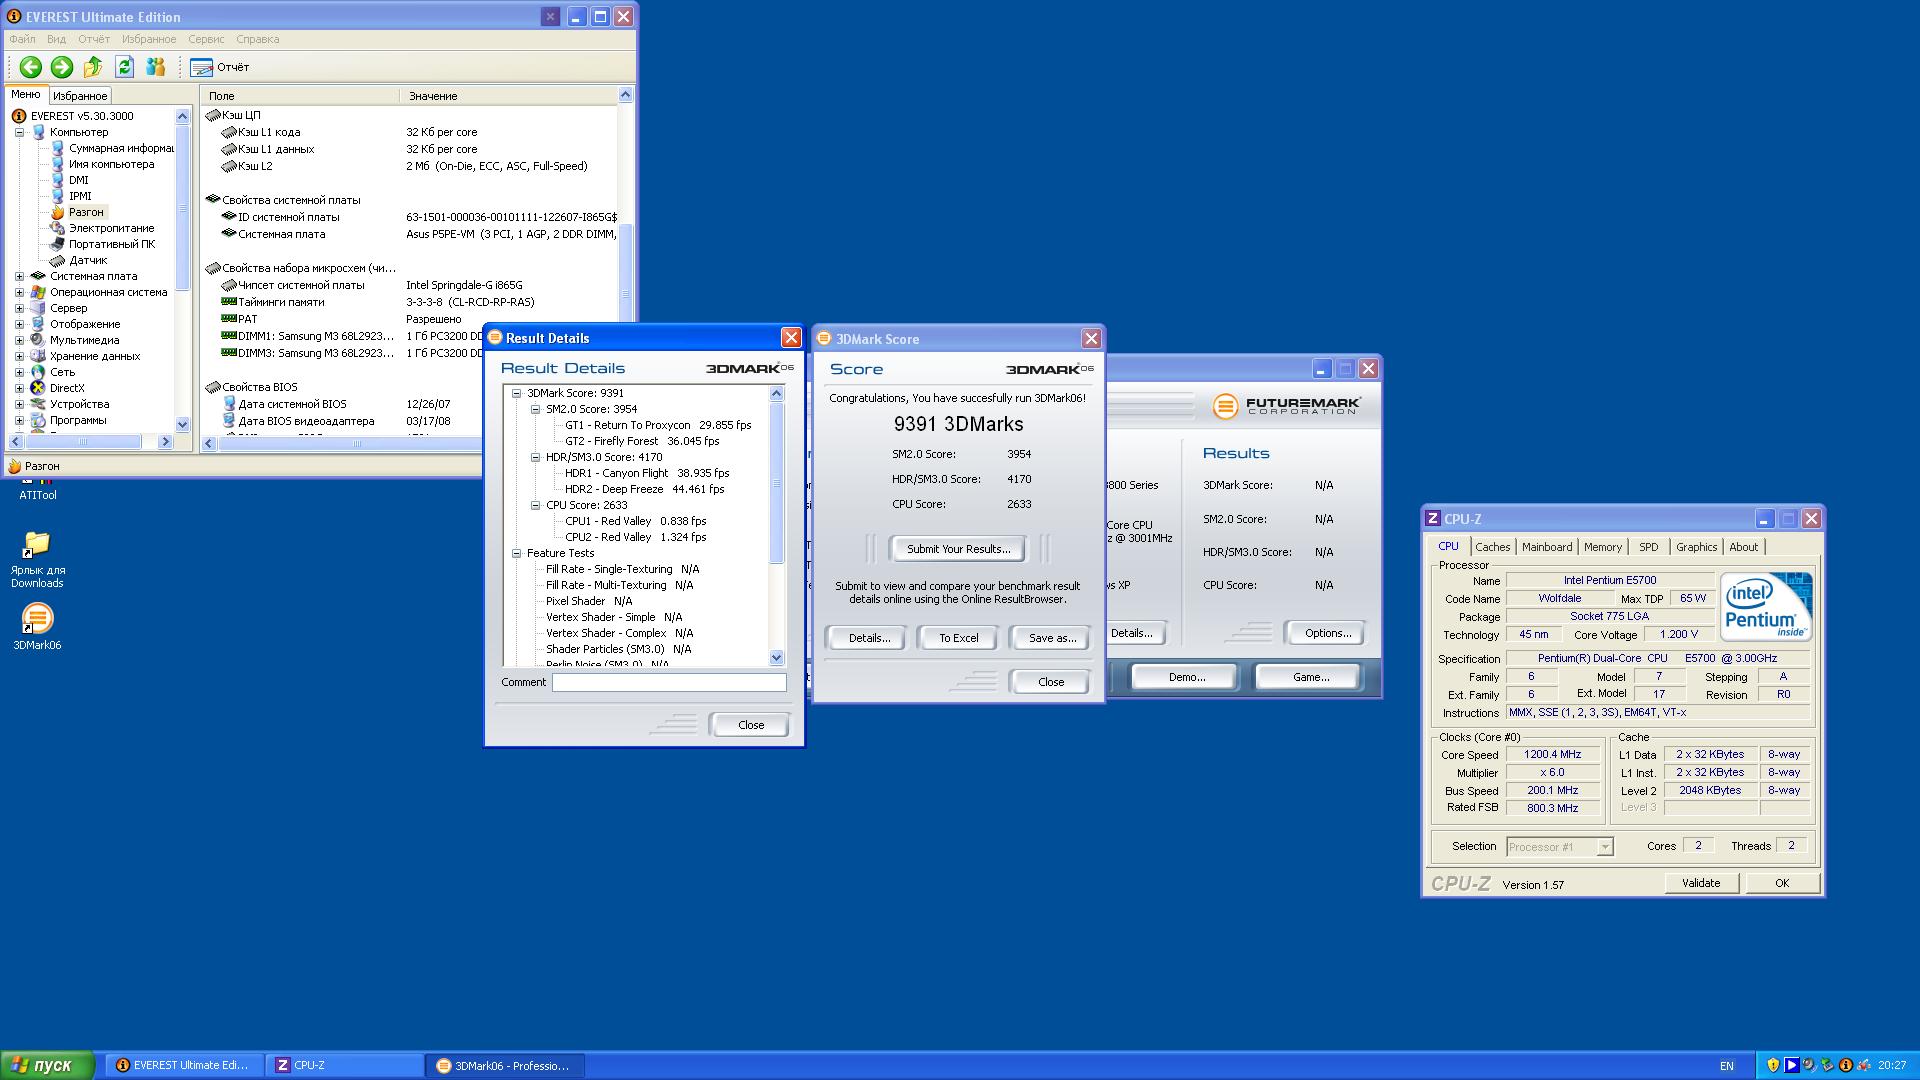Click the green Back arrow in EVEREST toolbar
Screen dimensions: 1920x1080
[x=30, y=67]
